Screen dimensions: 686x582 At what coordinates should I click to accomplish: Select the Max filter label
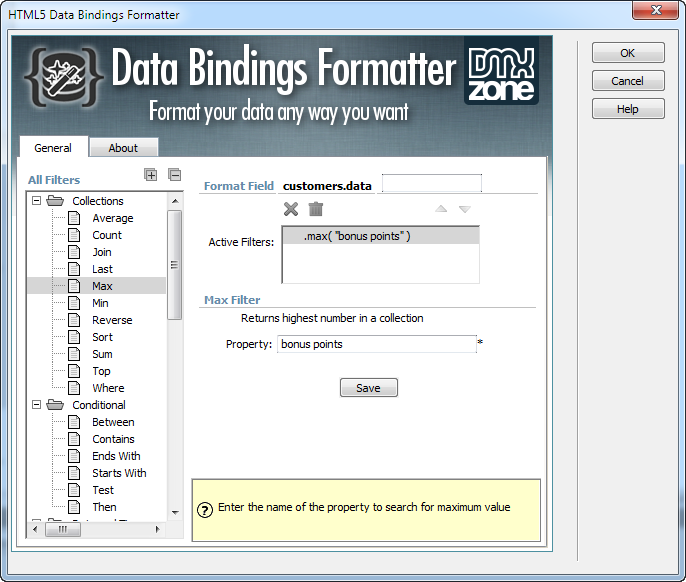(x=102, y=286)
